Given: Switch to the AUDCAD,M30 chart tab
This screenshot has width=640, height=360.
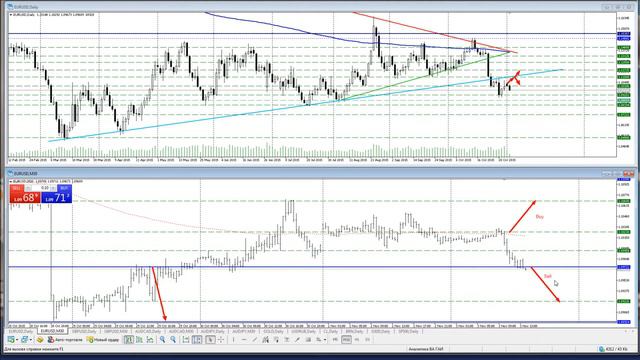Looking at the screenshot, I should point(181,331).
